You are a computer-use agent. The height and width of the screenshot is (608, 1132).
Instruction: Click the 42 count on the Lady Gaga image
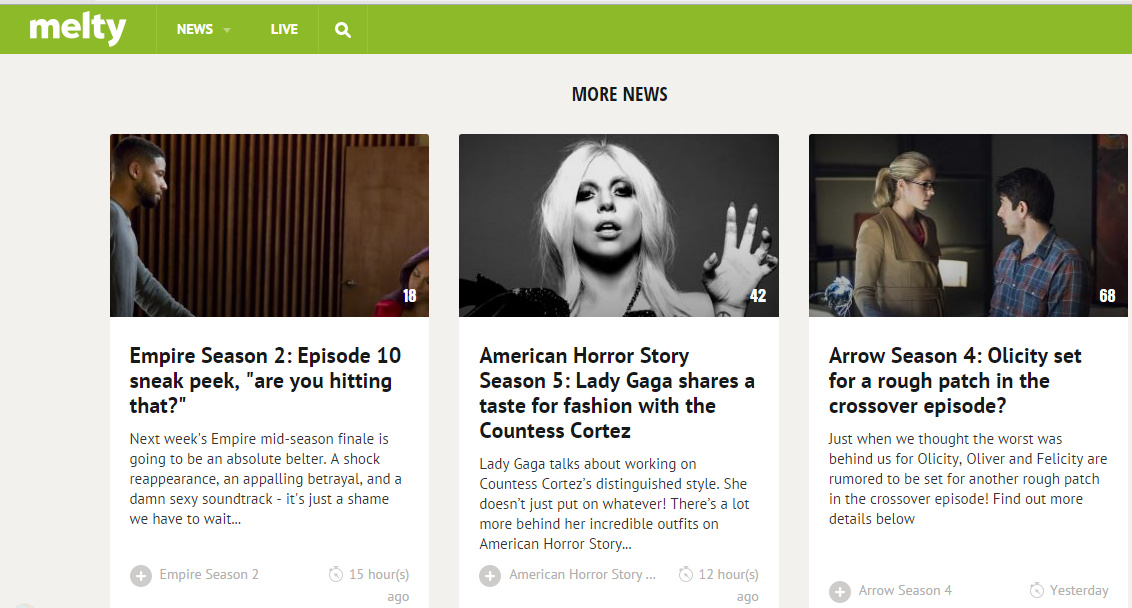(x=757, y=295)
